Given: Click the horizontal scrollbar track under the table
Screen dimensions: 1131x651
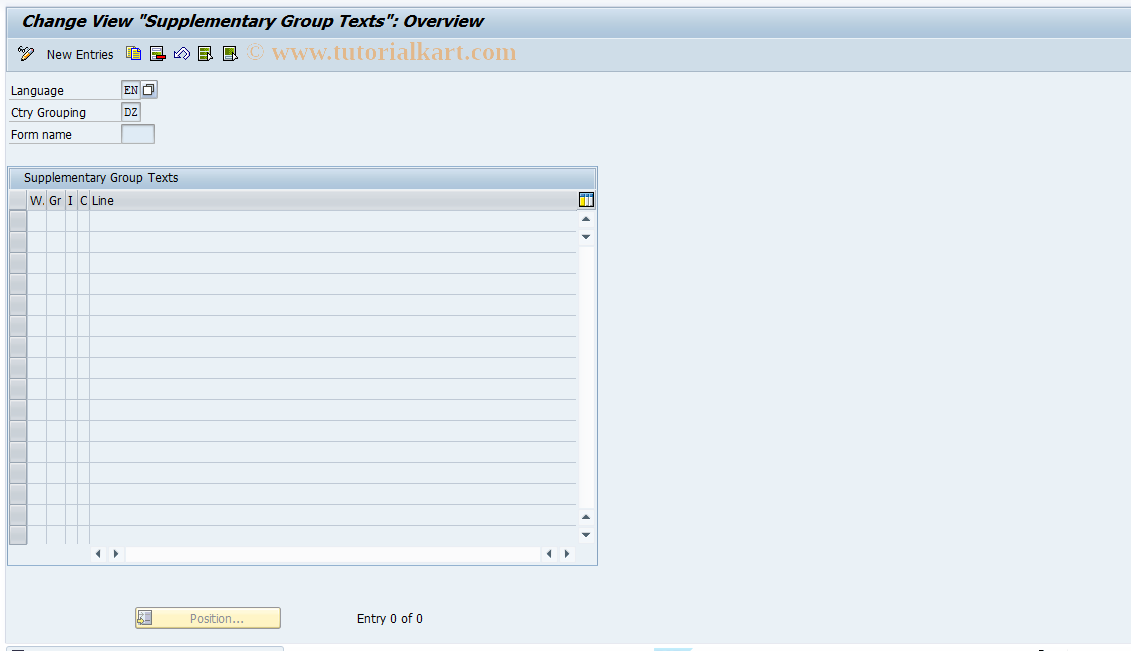Looking at the screenshot, I should tap(333, 554).
